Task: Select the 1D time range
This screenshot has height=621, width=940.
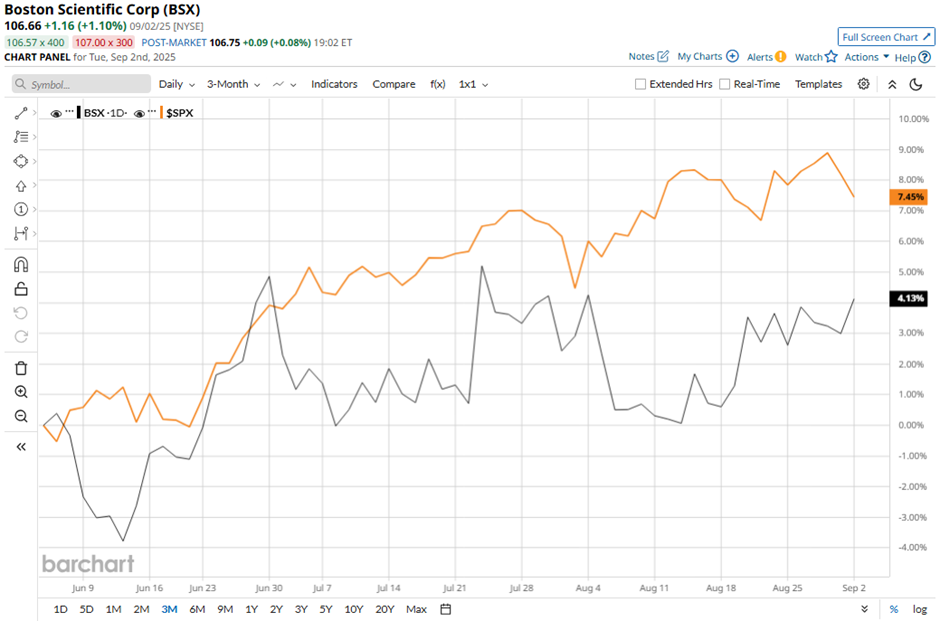Action: (61, 609)
